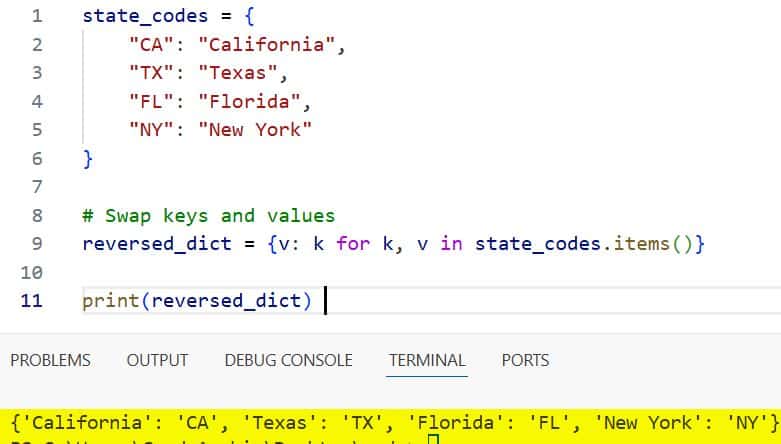Show the PORTS tab
The image size is (781, 444).
tap(525, 360)
